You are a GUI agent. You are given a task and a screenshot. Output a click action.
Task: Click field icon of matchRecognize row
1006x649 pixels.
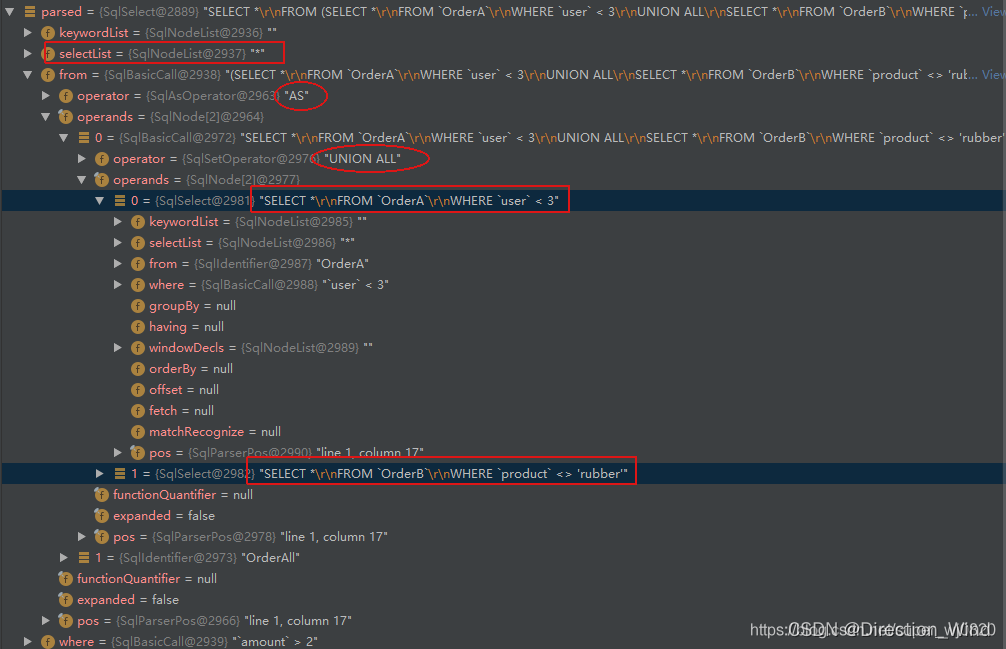pyautogui.click(x=137, y=432)
